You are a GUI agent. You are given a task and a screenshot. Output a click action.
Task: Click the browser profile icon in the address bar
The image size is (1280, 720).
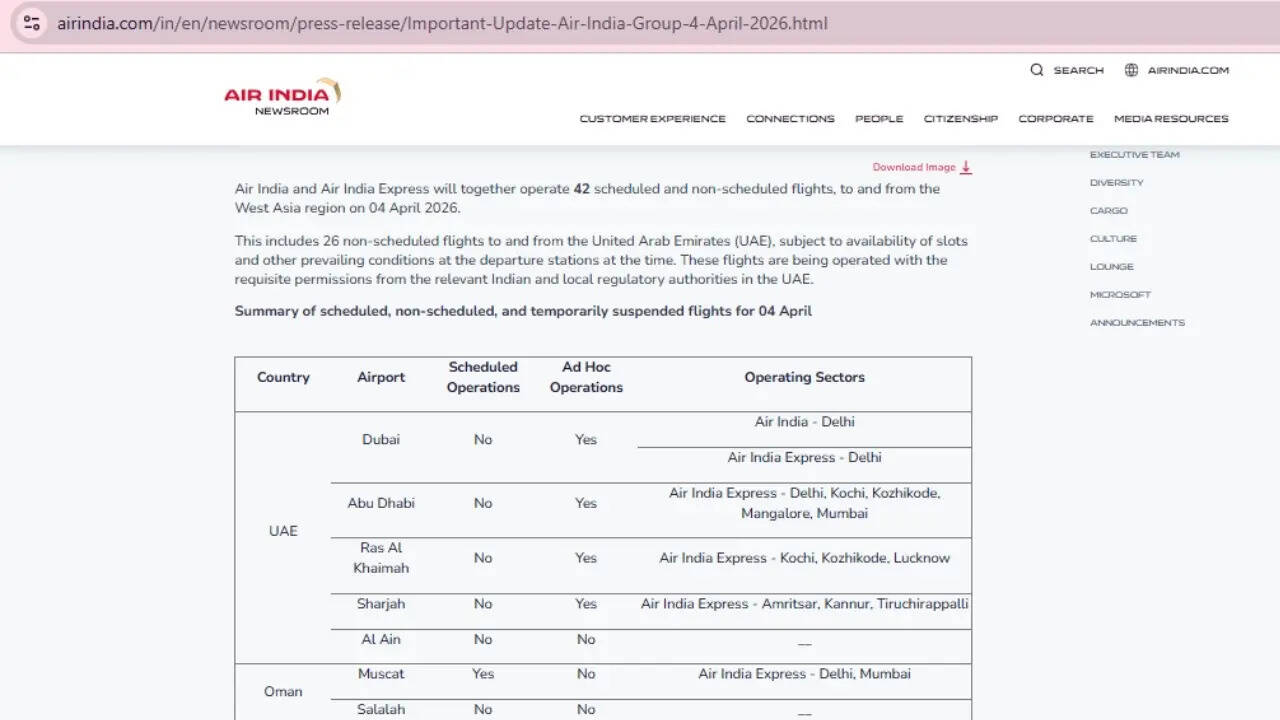(31, 22)
